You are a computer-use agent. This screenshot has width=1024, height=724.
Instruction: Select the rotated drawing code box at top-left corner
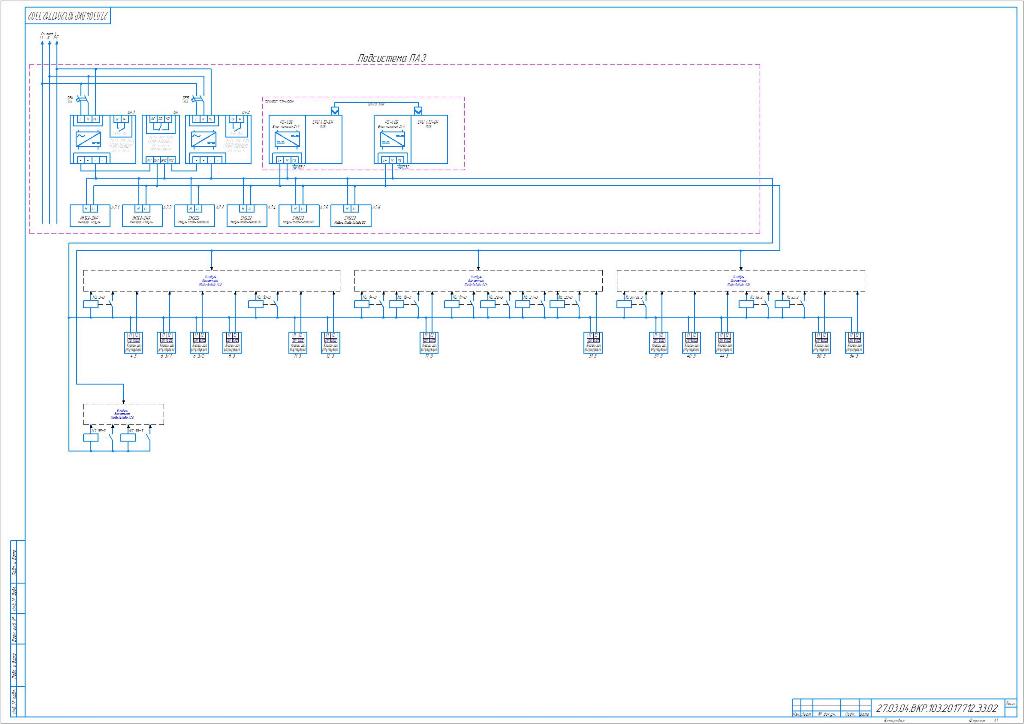(69, 16)
